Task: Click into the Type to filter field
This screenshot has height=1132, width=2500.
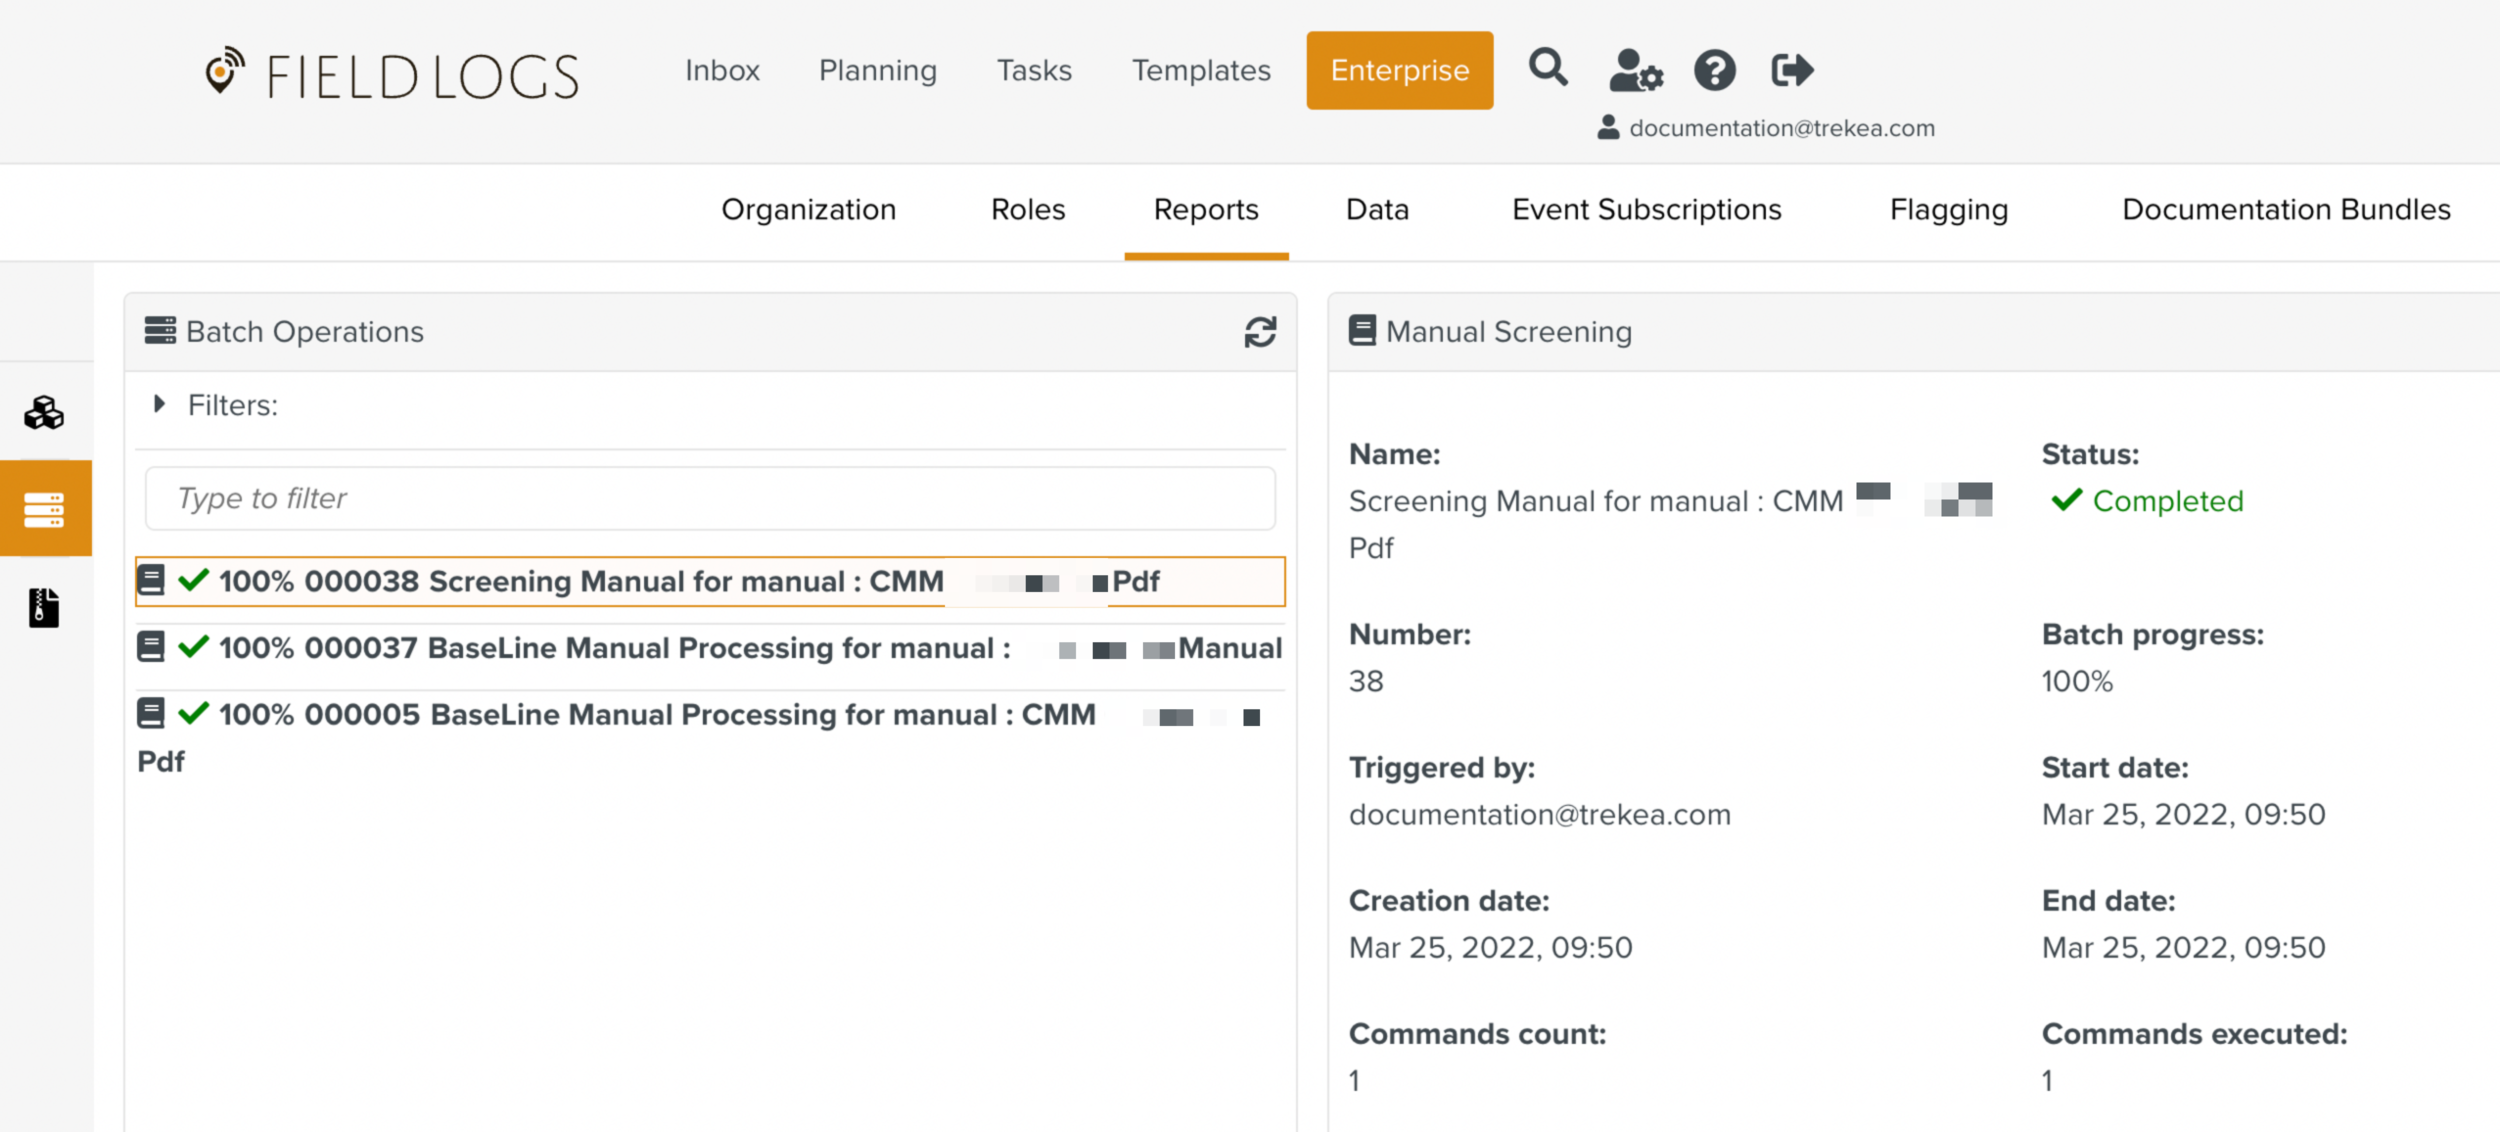Action: point(710,498)
